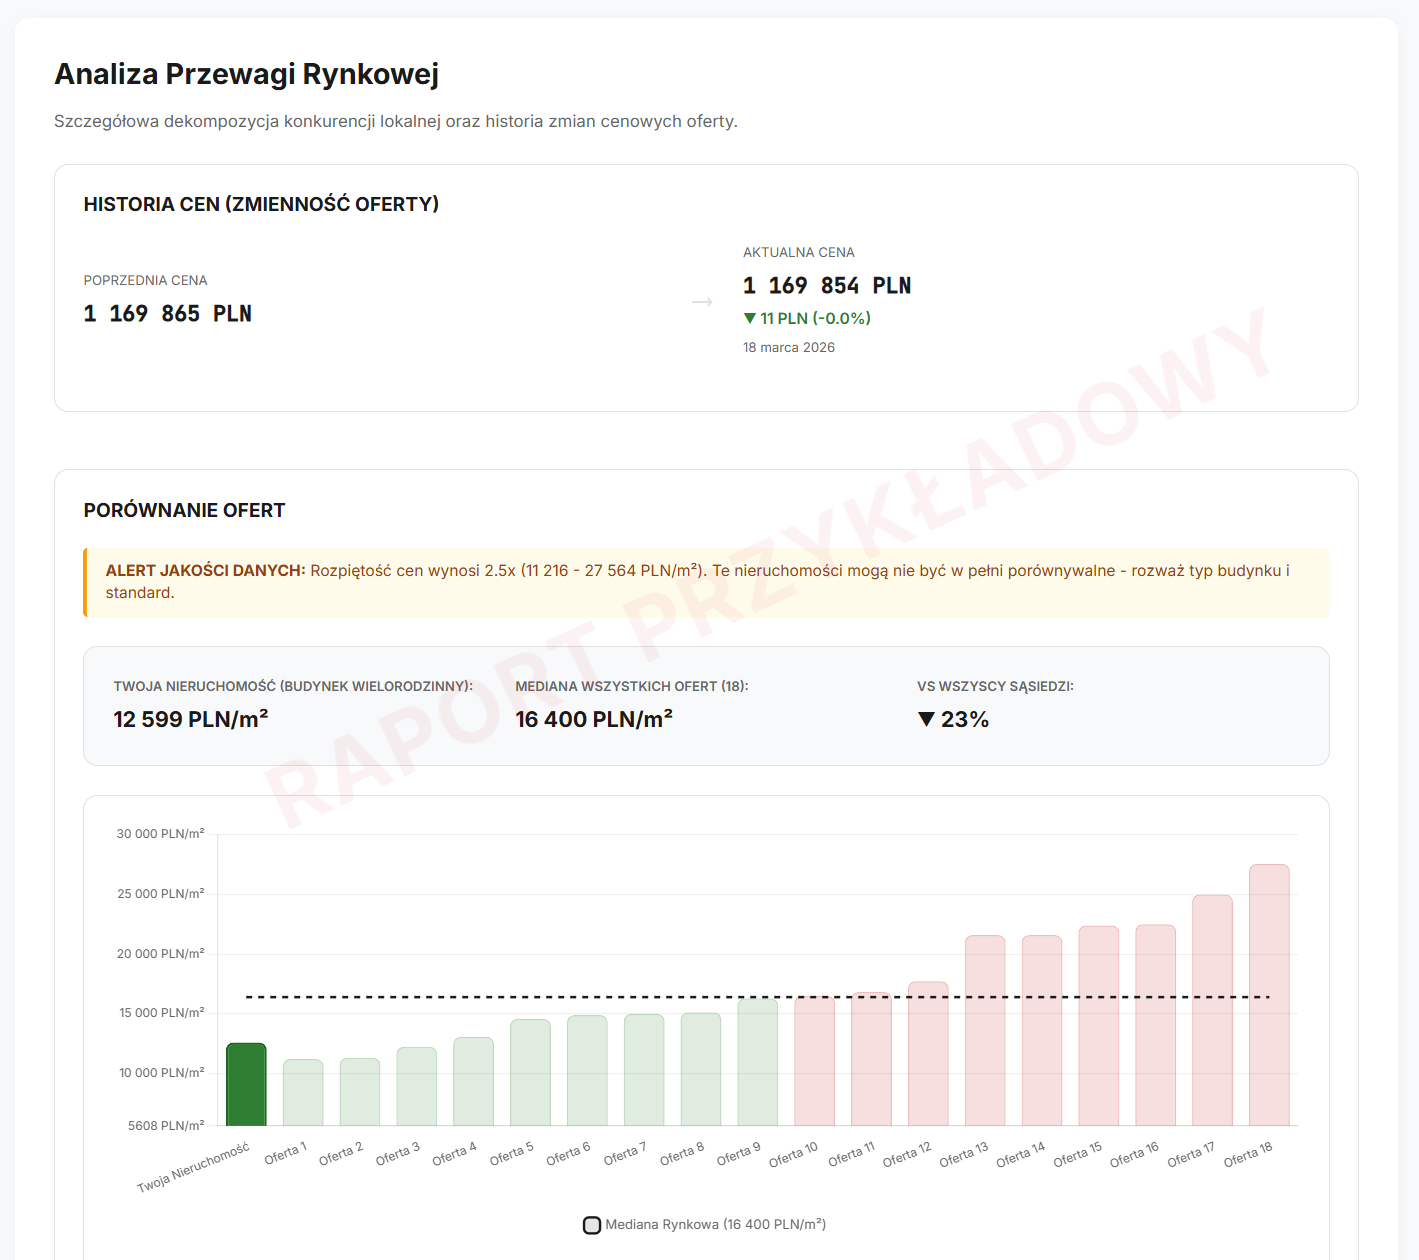
Task: Click the dashed median line on chart
Action: click(757, 997)
